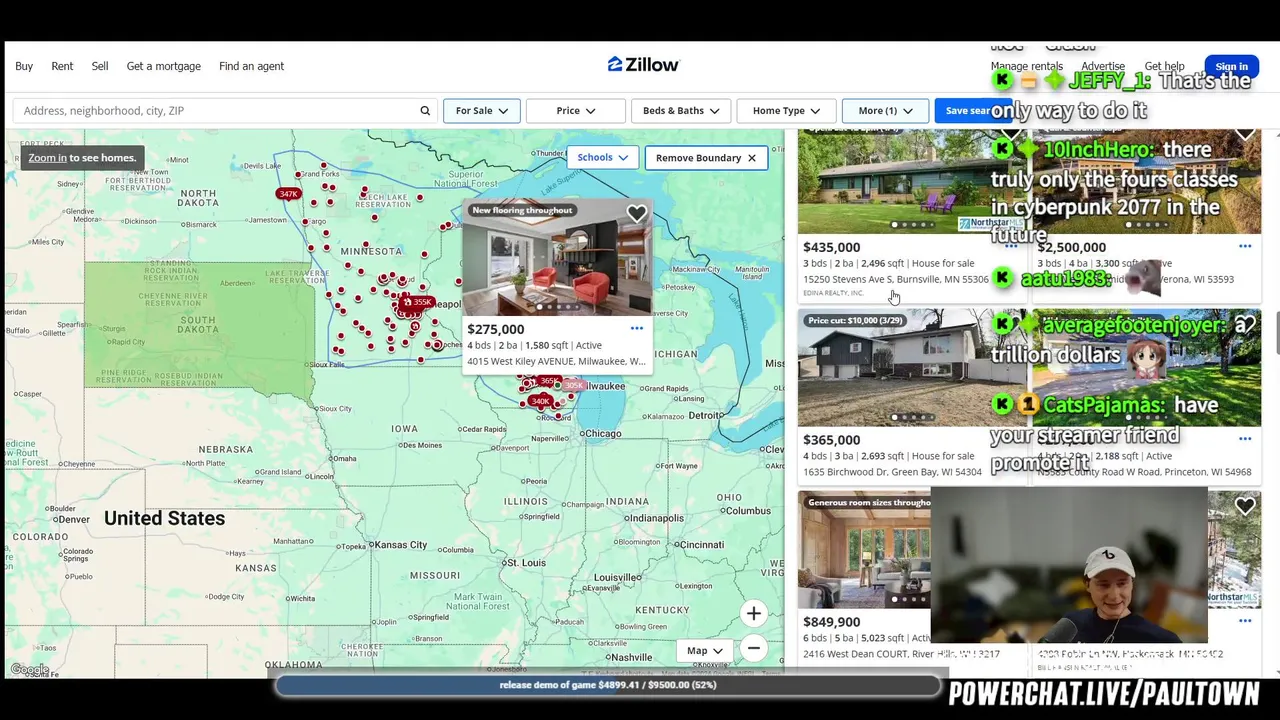This screenshot has height=720, width=1280.
Task: Click the County Road W Princeton address
Action: tap(1144, 472)
